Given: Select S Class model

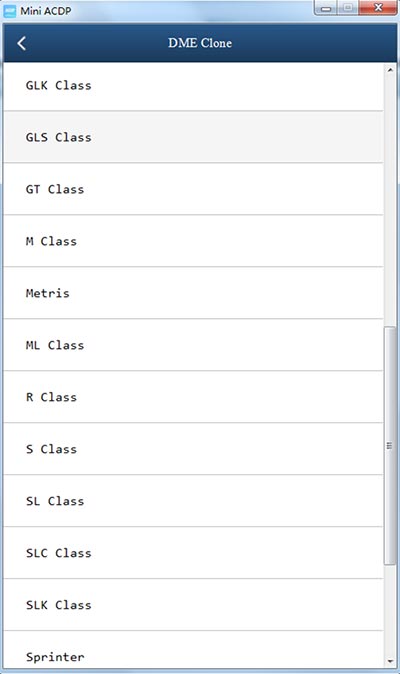Looking at the screenshot, I should [193, 449].
